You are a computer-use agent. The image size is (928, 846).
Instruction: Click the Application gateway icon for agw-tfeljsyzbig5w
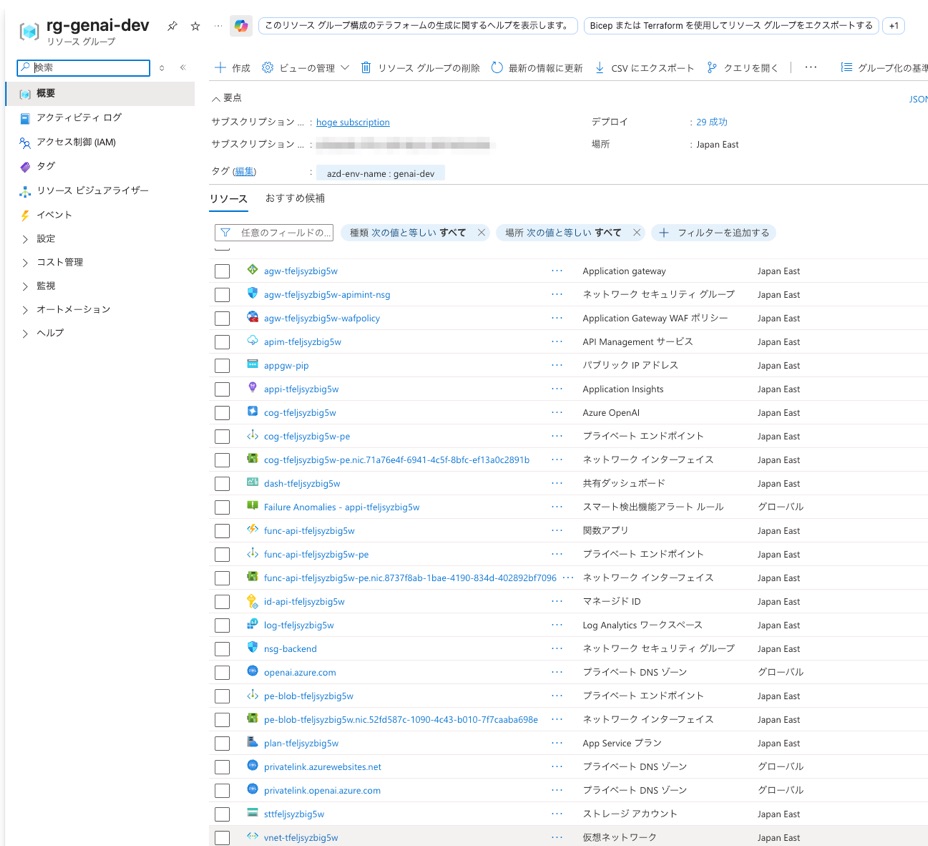[253, 270]
